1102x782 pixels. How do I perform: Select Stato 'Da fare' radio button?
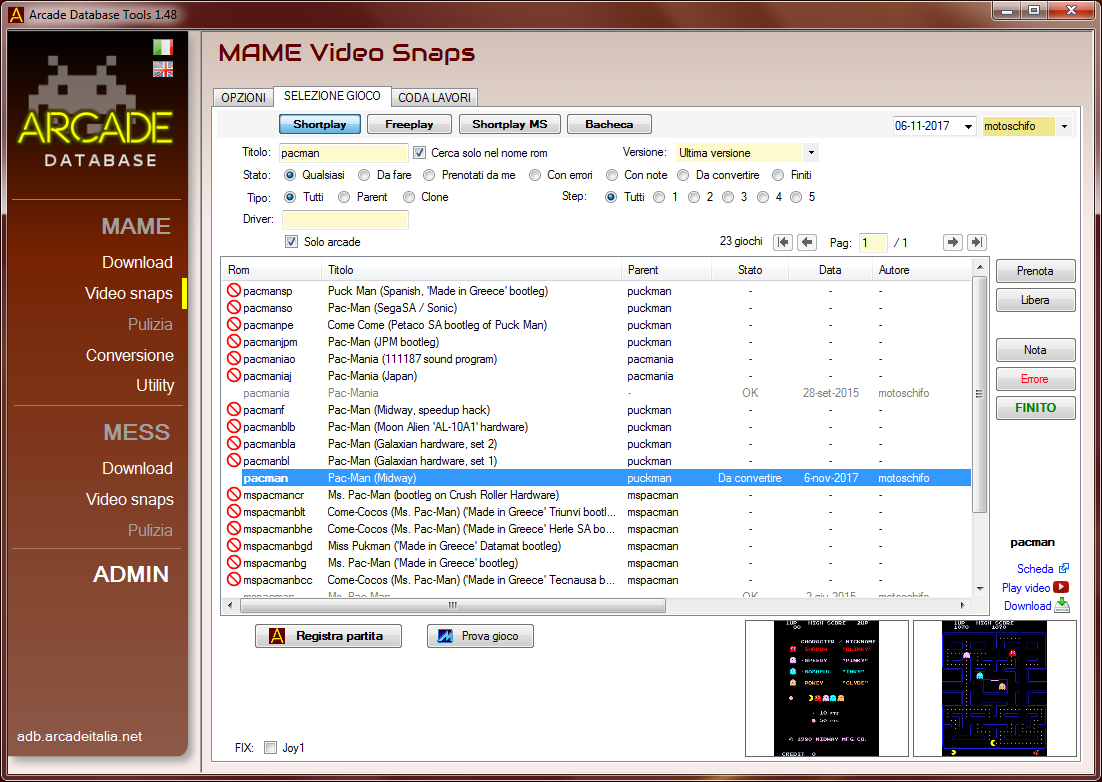point(364,175)
